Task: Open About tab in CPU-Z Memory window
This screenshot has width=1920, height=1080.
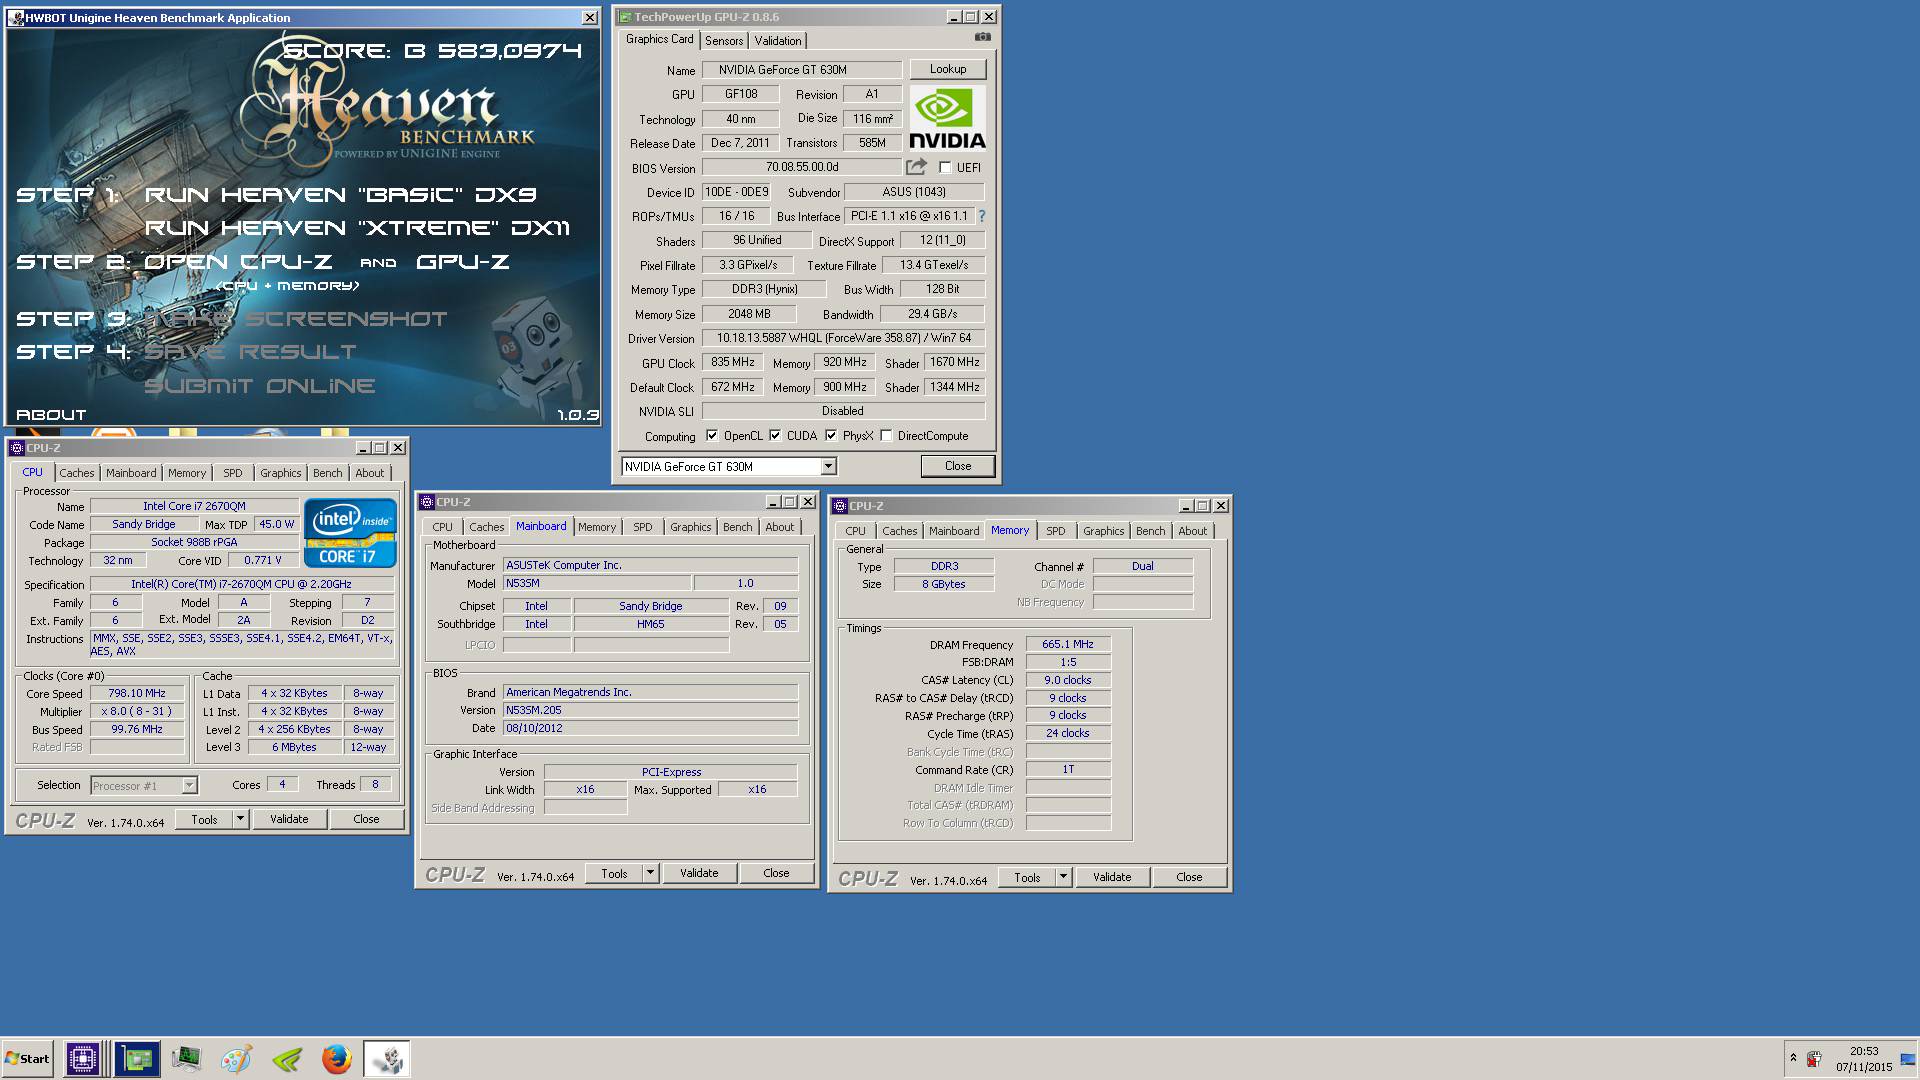Action: [x=1192, y=531]
